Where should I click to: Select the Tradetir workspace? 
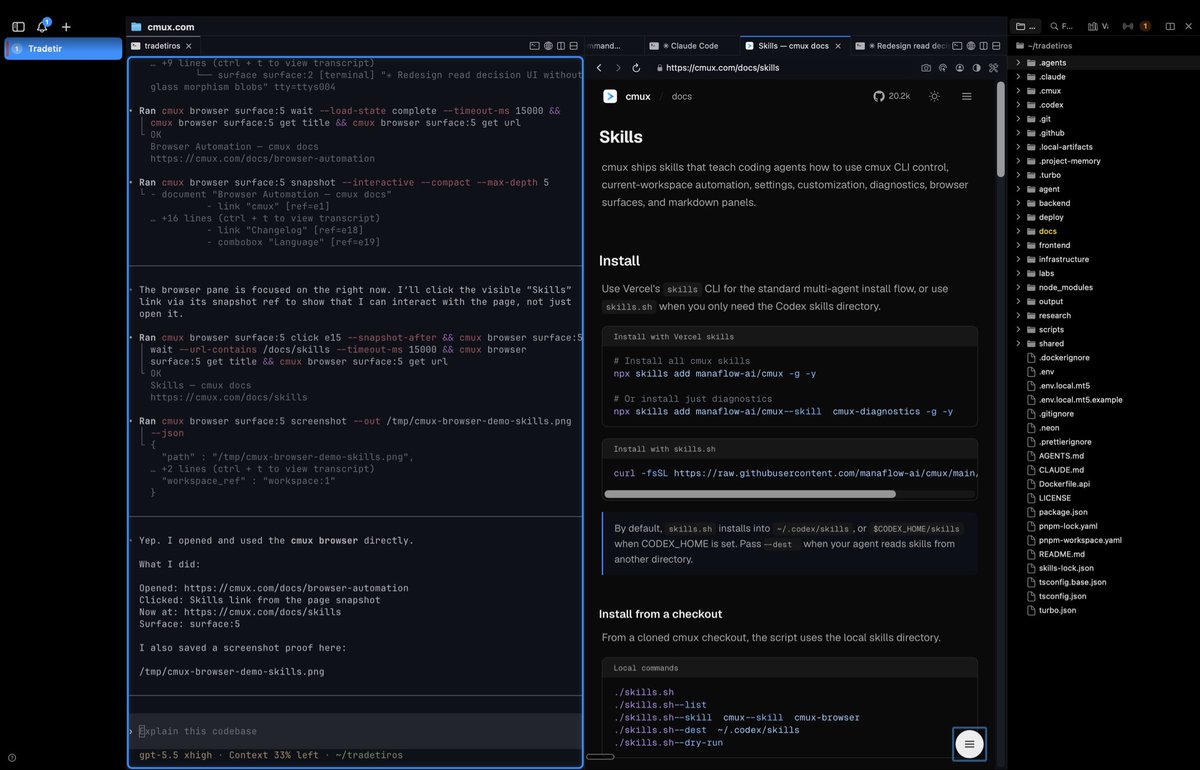coord(64,48)
